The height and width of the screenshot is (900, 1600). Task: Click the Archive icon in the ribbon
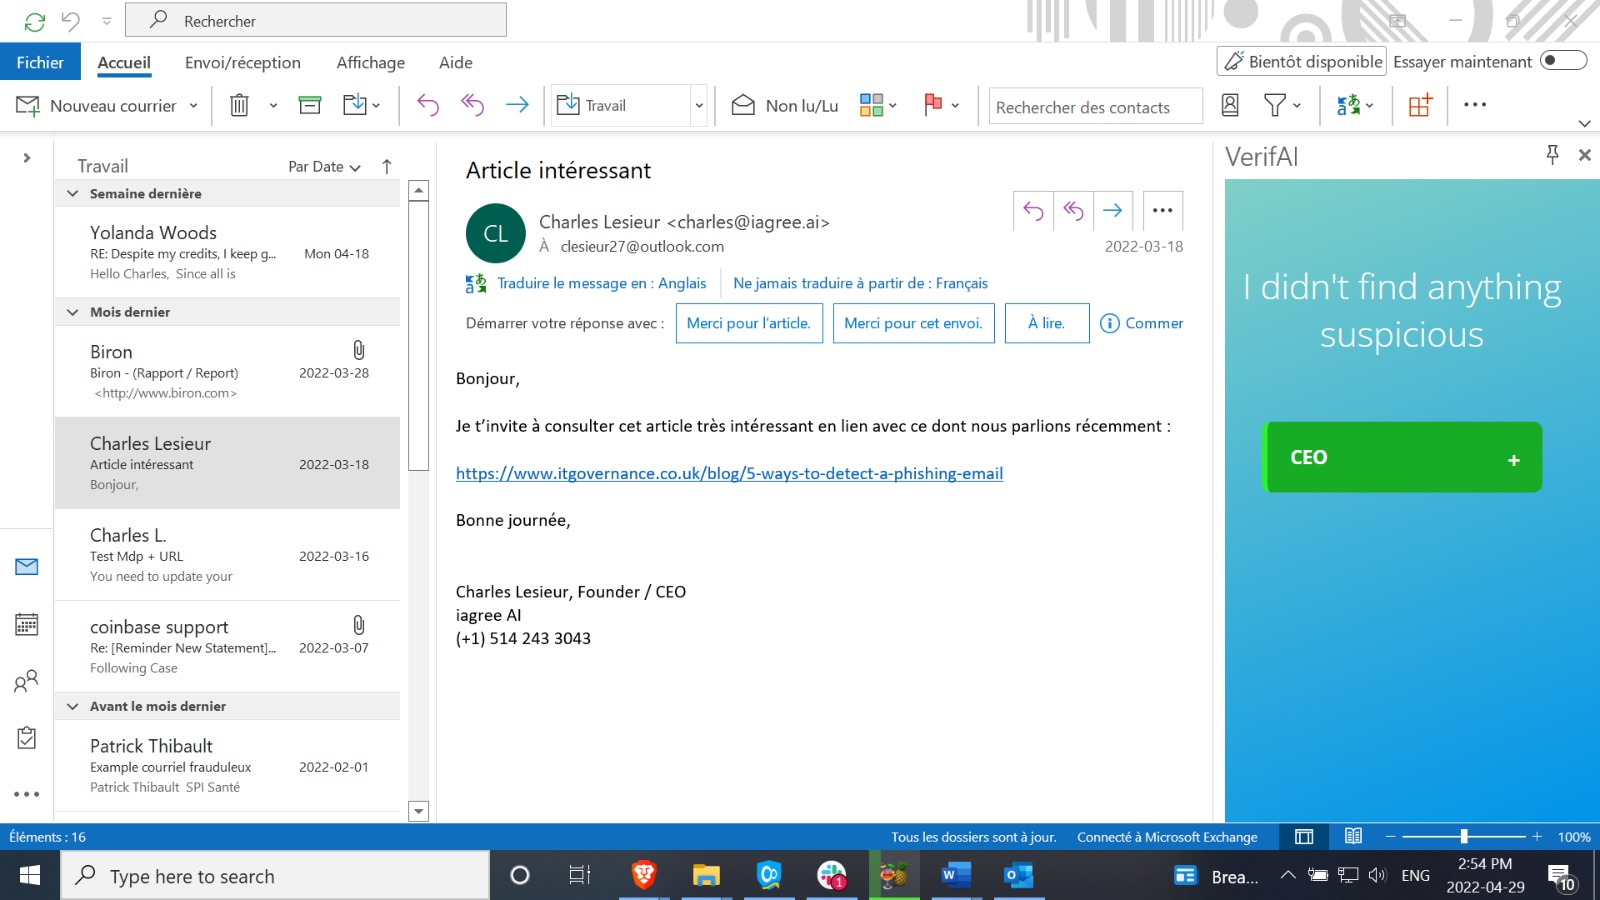pos(310,105)
